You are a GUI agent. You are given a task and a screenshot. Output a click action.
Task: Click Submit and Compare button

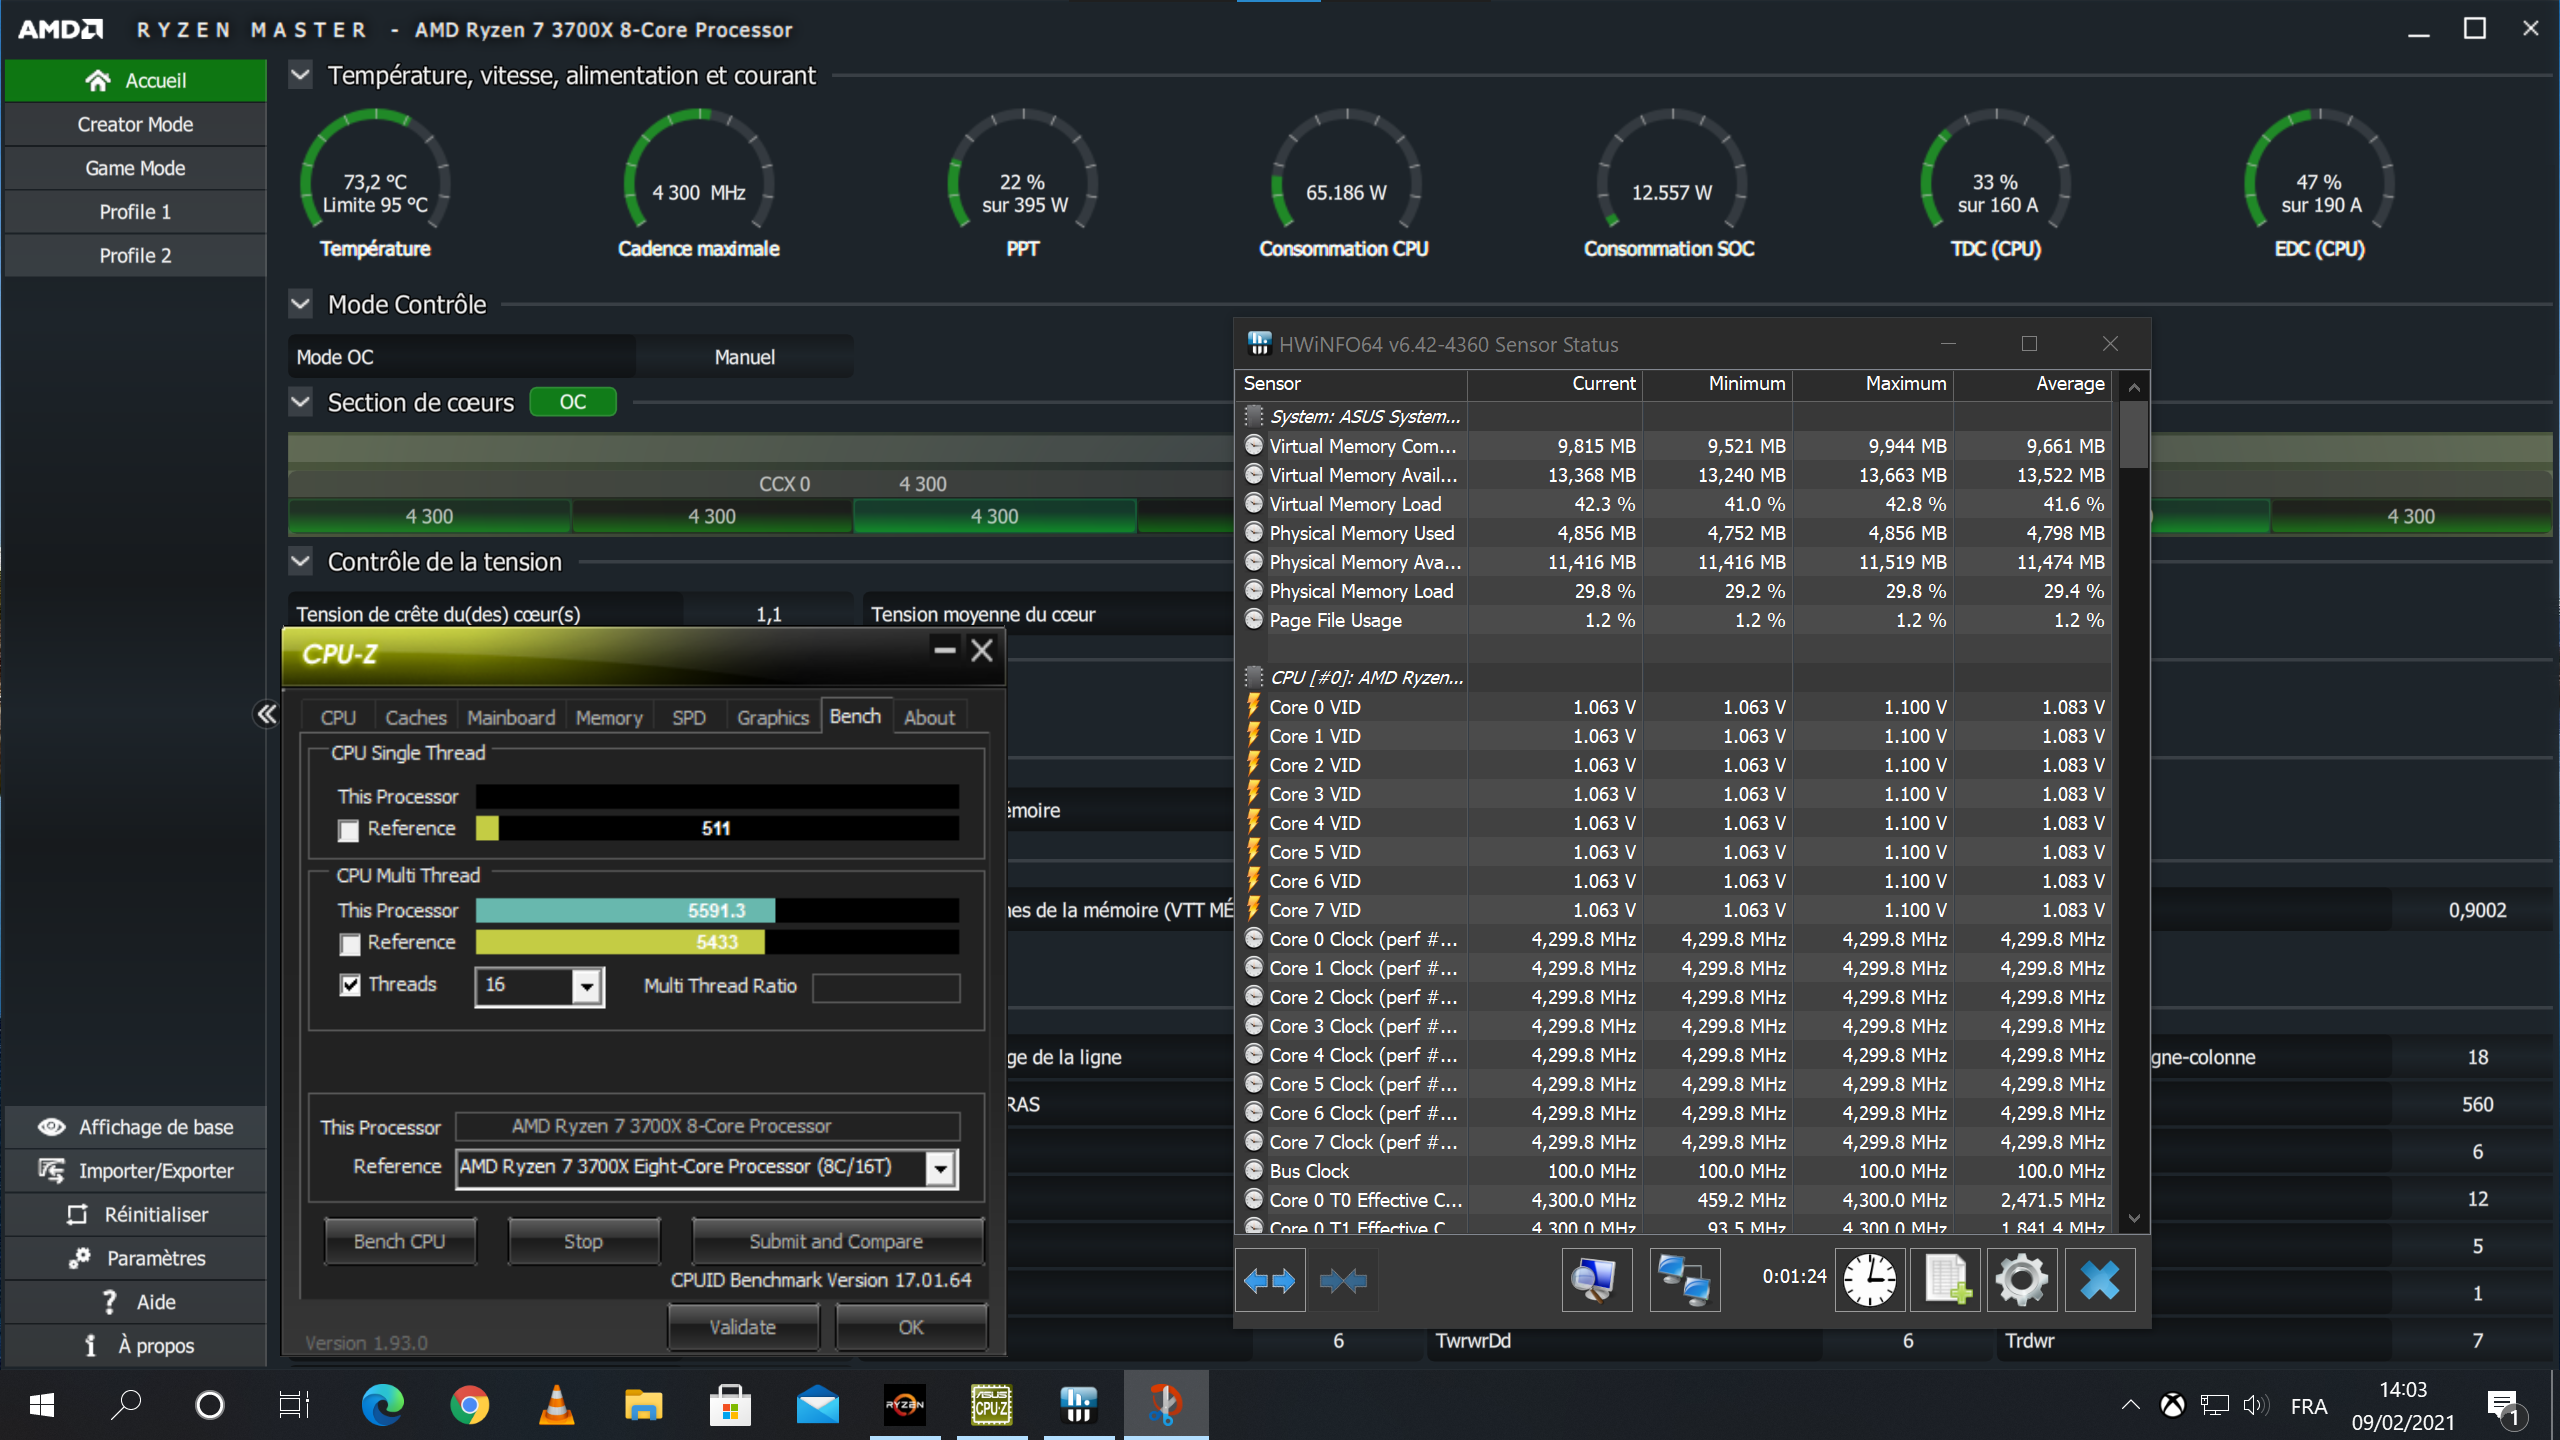(836, 1241)
